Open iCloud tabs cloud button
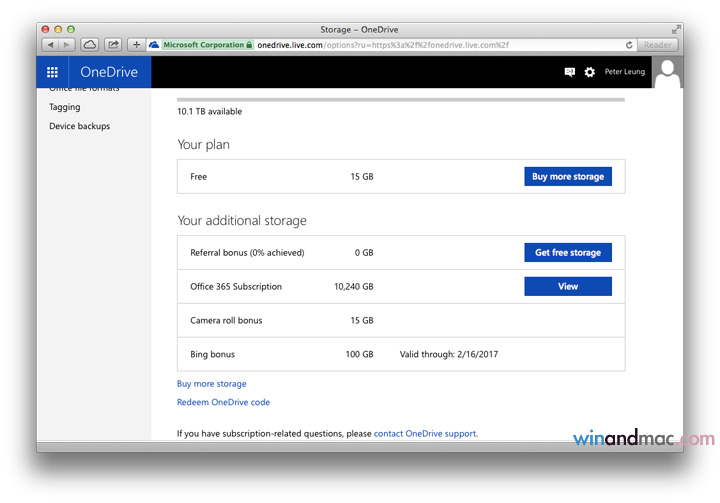Image resolution: width=720 pixels, height=503 pixels. coord(90,45)
